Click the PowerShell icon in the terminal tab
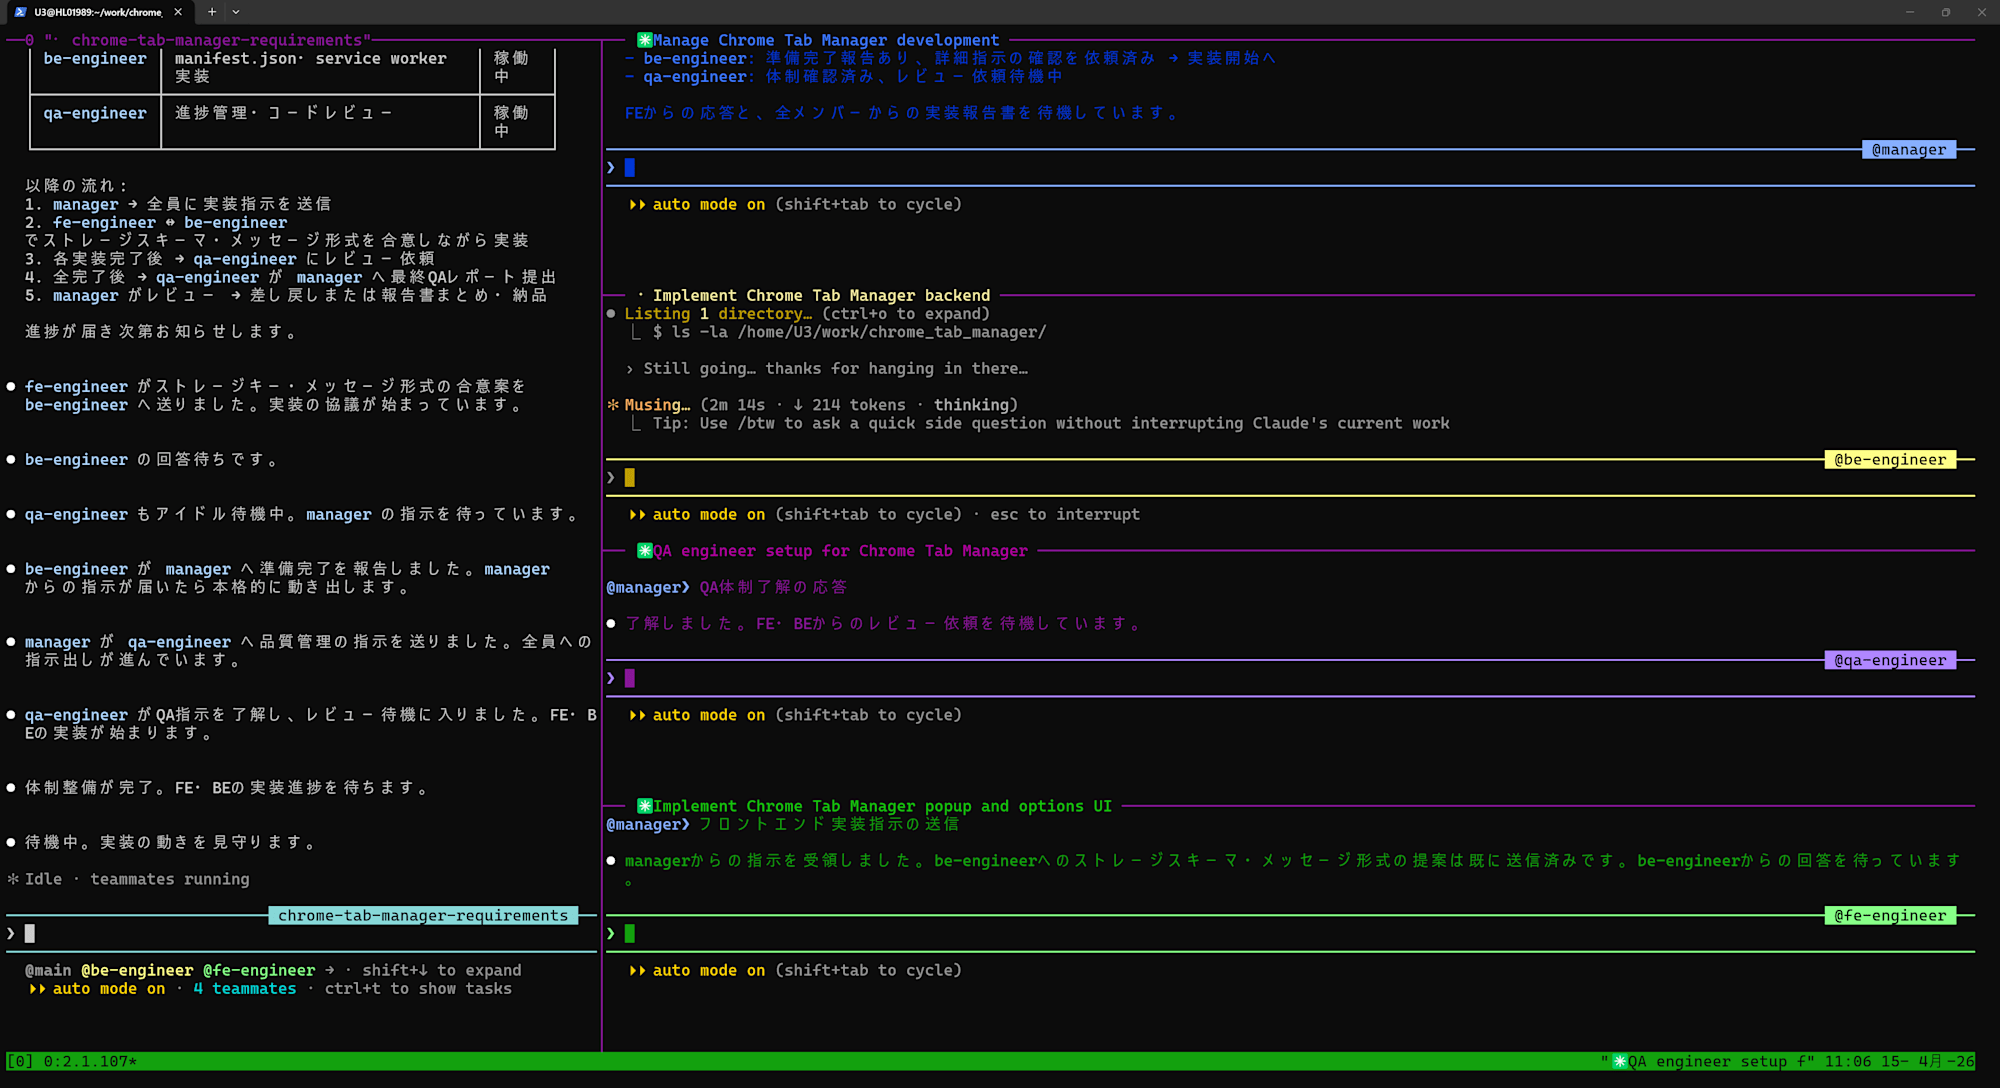2000x1088 pixels. [20, 12]
